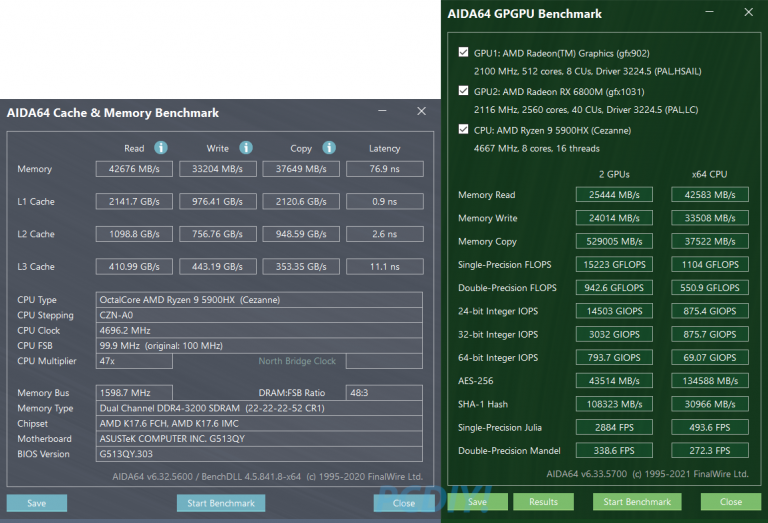Click Memory Type field Dual Channel DDR4-3200
This screenshot has height=523, width=768.
259,408
